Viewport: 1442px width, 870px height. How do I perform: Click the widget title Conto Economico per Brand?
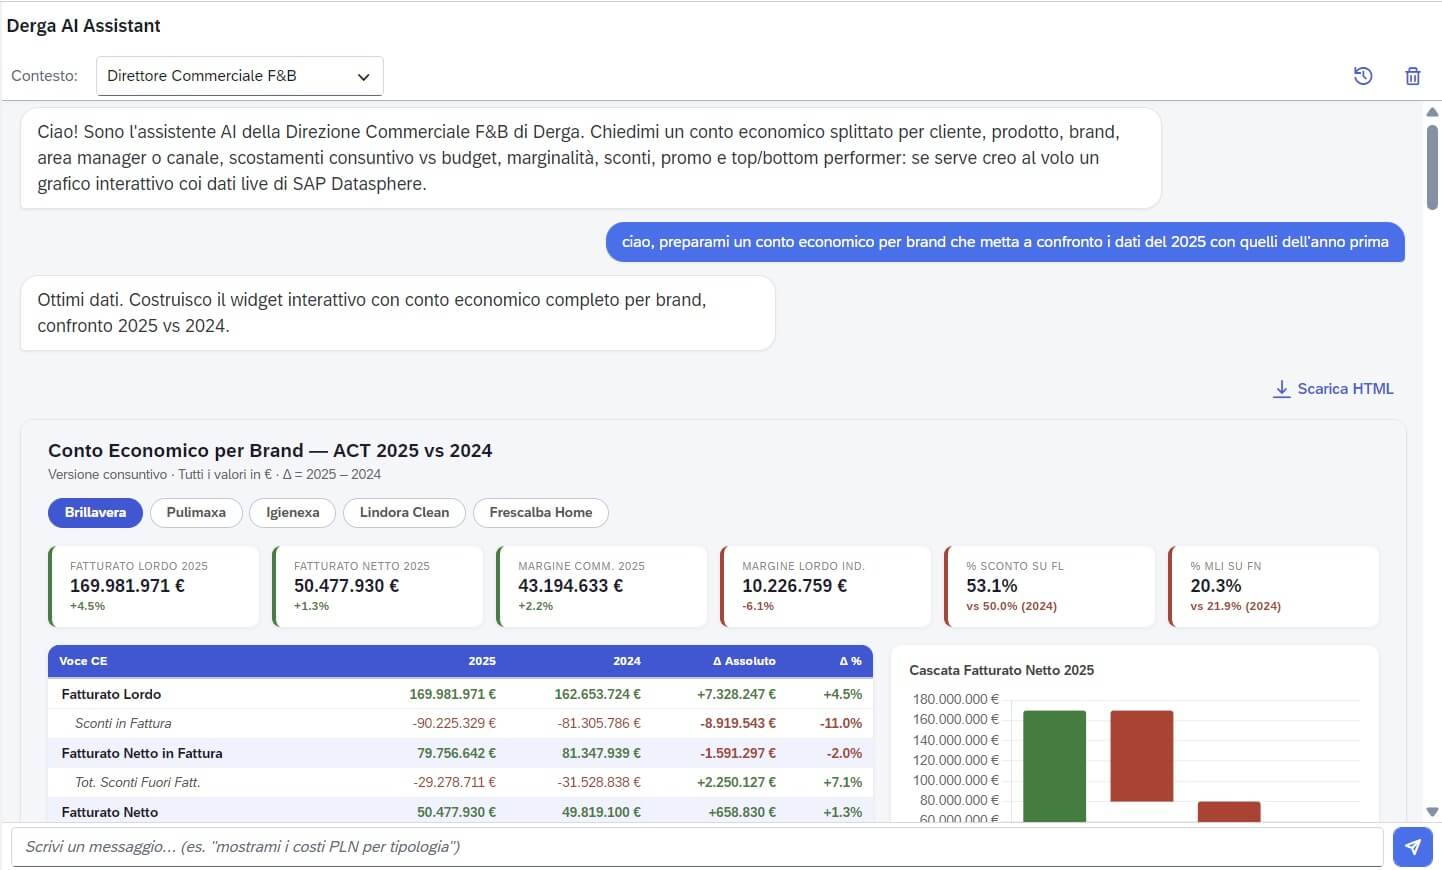point(270,451)
